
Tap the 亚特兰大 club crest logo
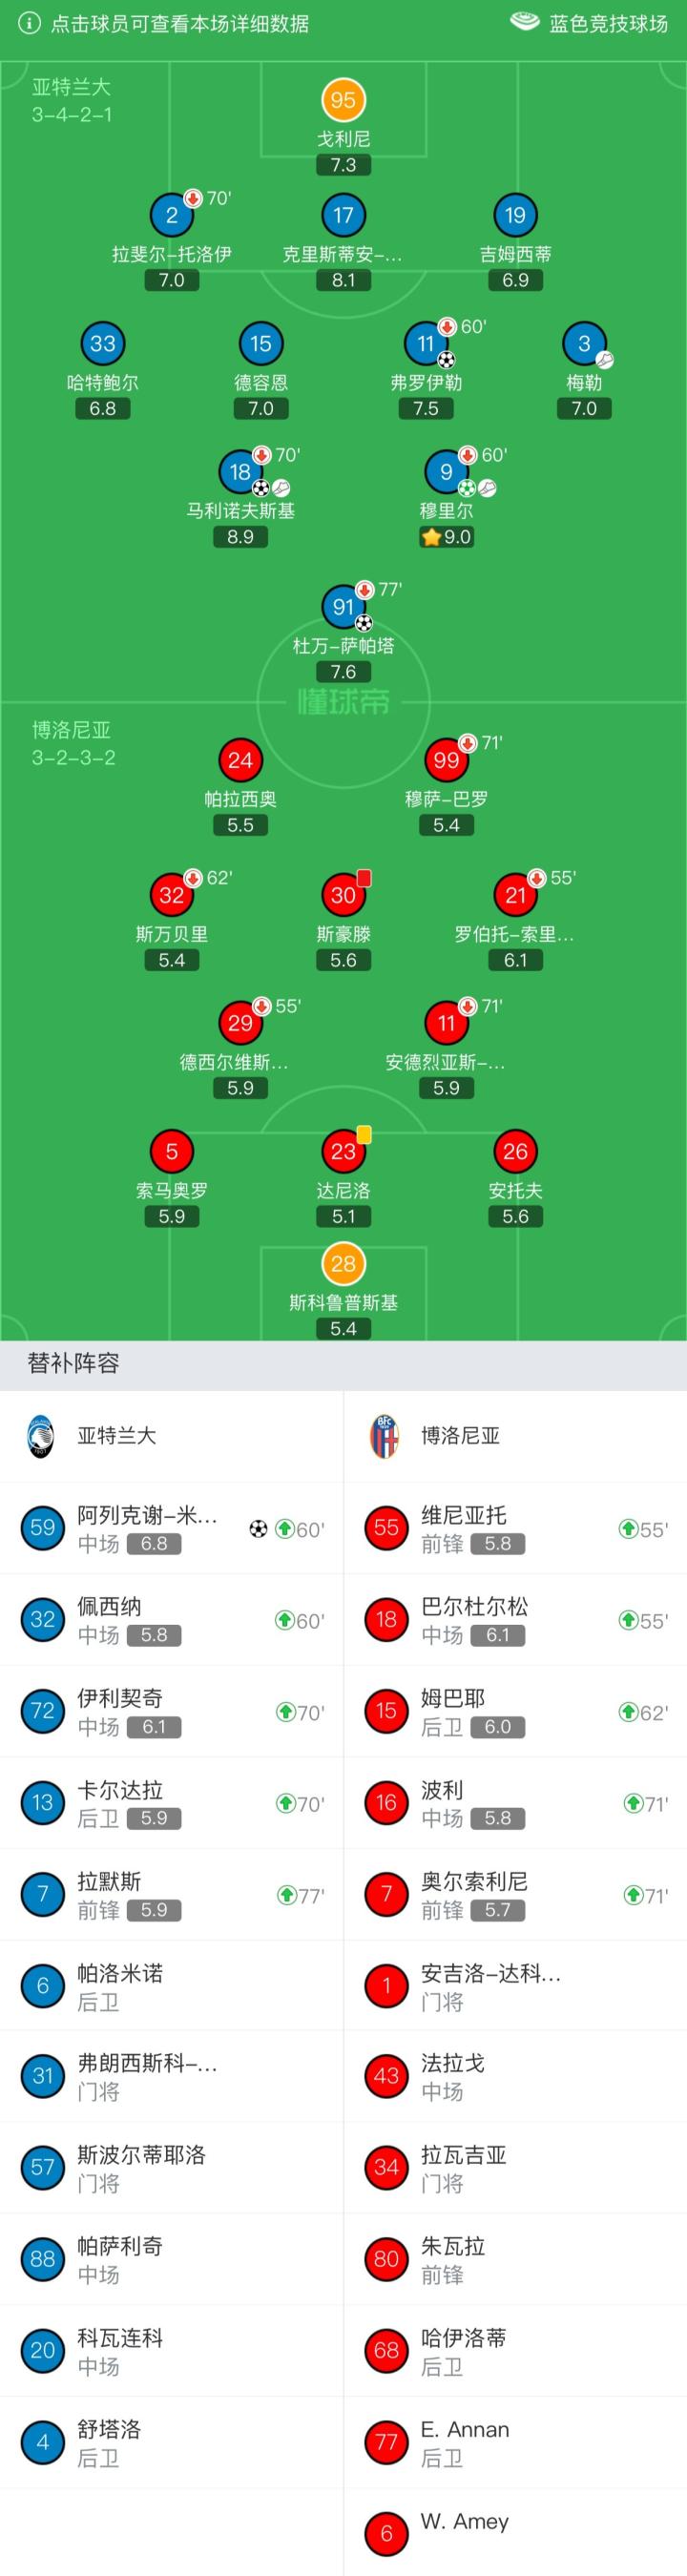coord(41,1436)
